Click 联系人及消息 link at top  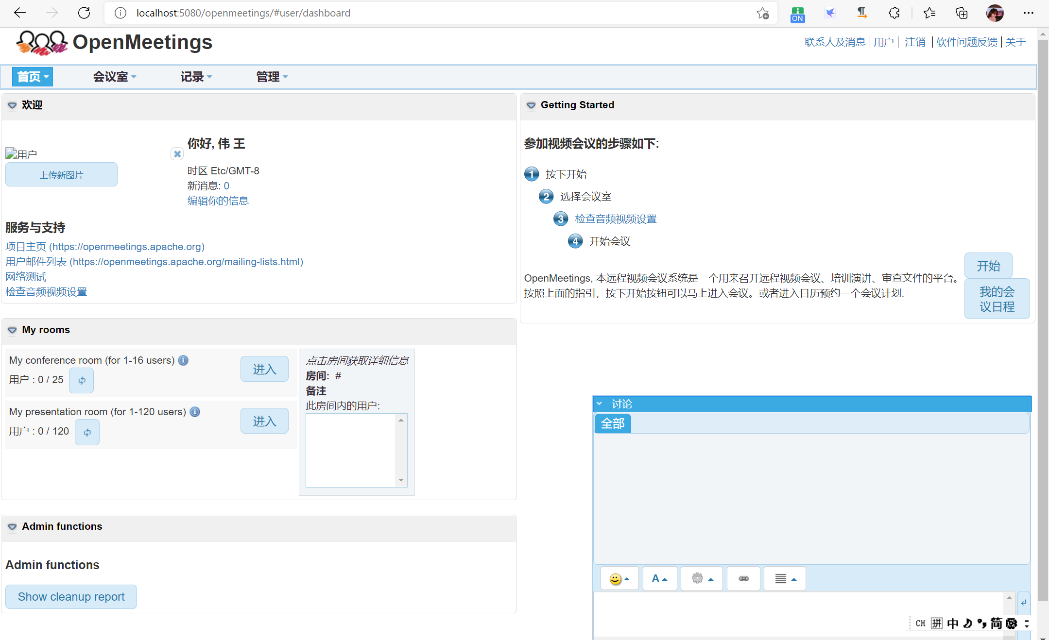click(x=834, y=42)
